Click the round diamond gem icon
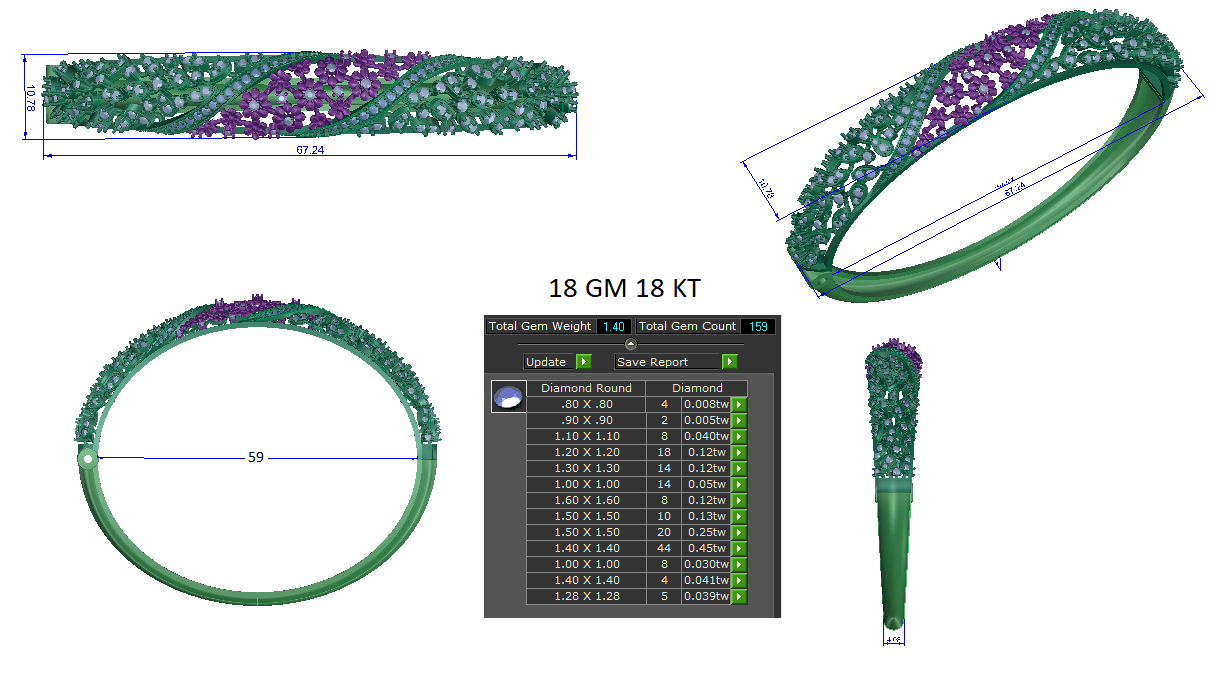 (x=509, y=397)
